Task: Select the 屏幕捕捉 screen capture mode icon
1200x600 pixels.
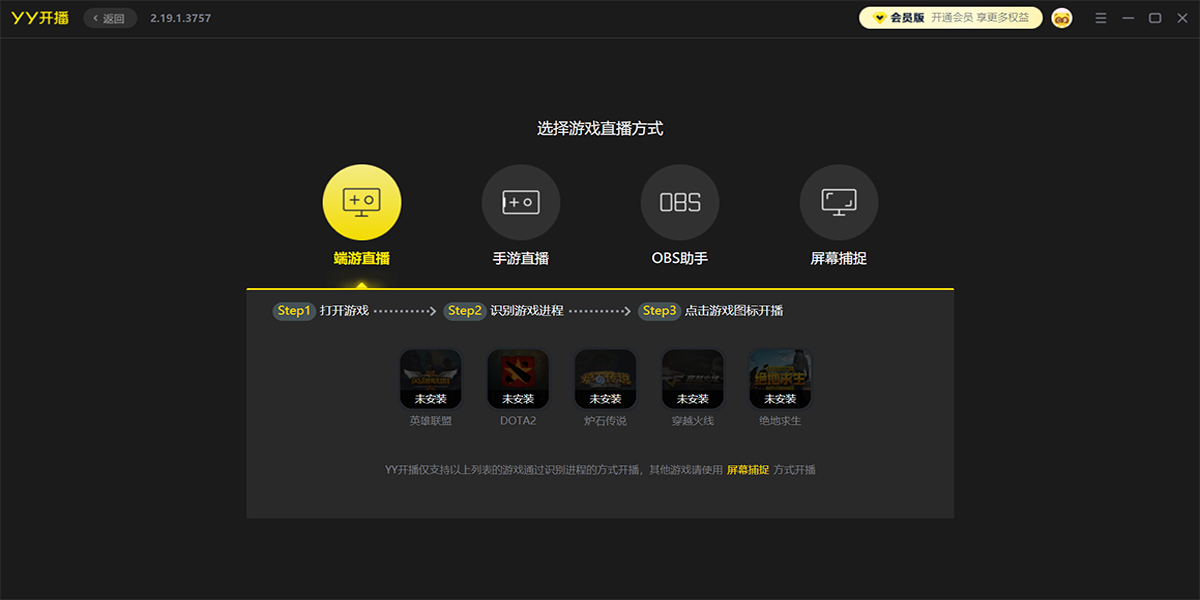Action: coord(839,201)
